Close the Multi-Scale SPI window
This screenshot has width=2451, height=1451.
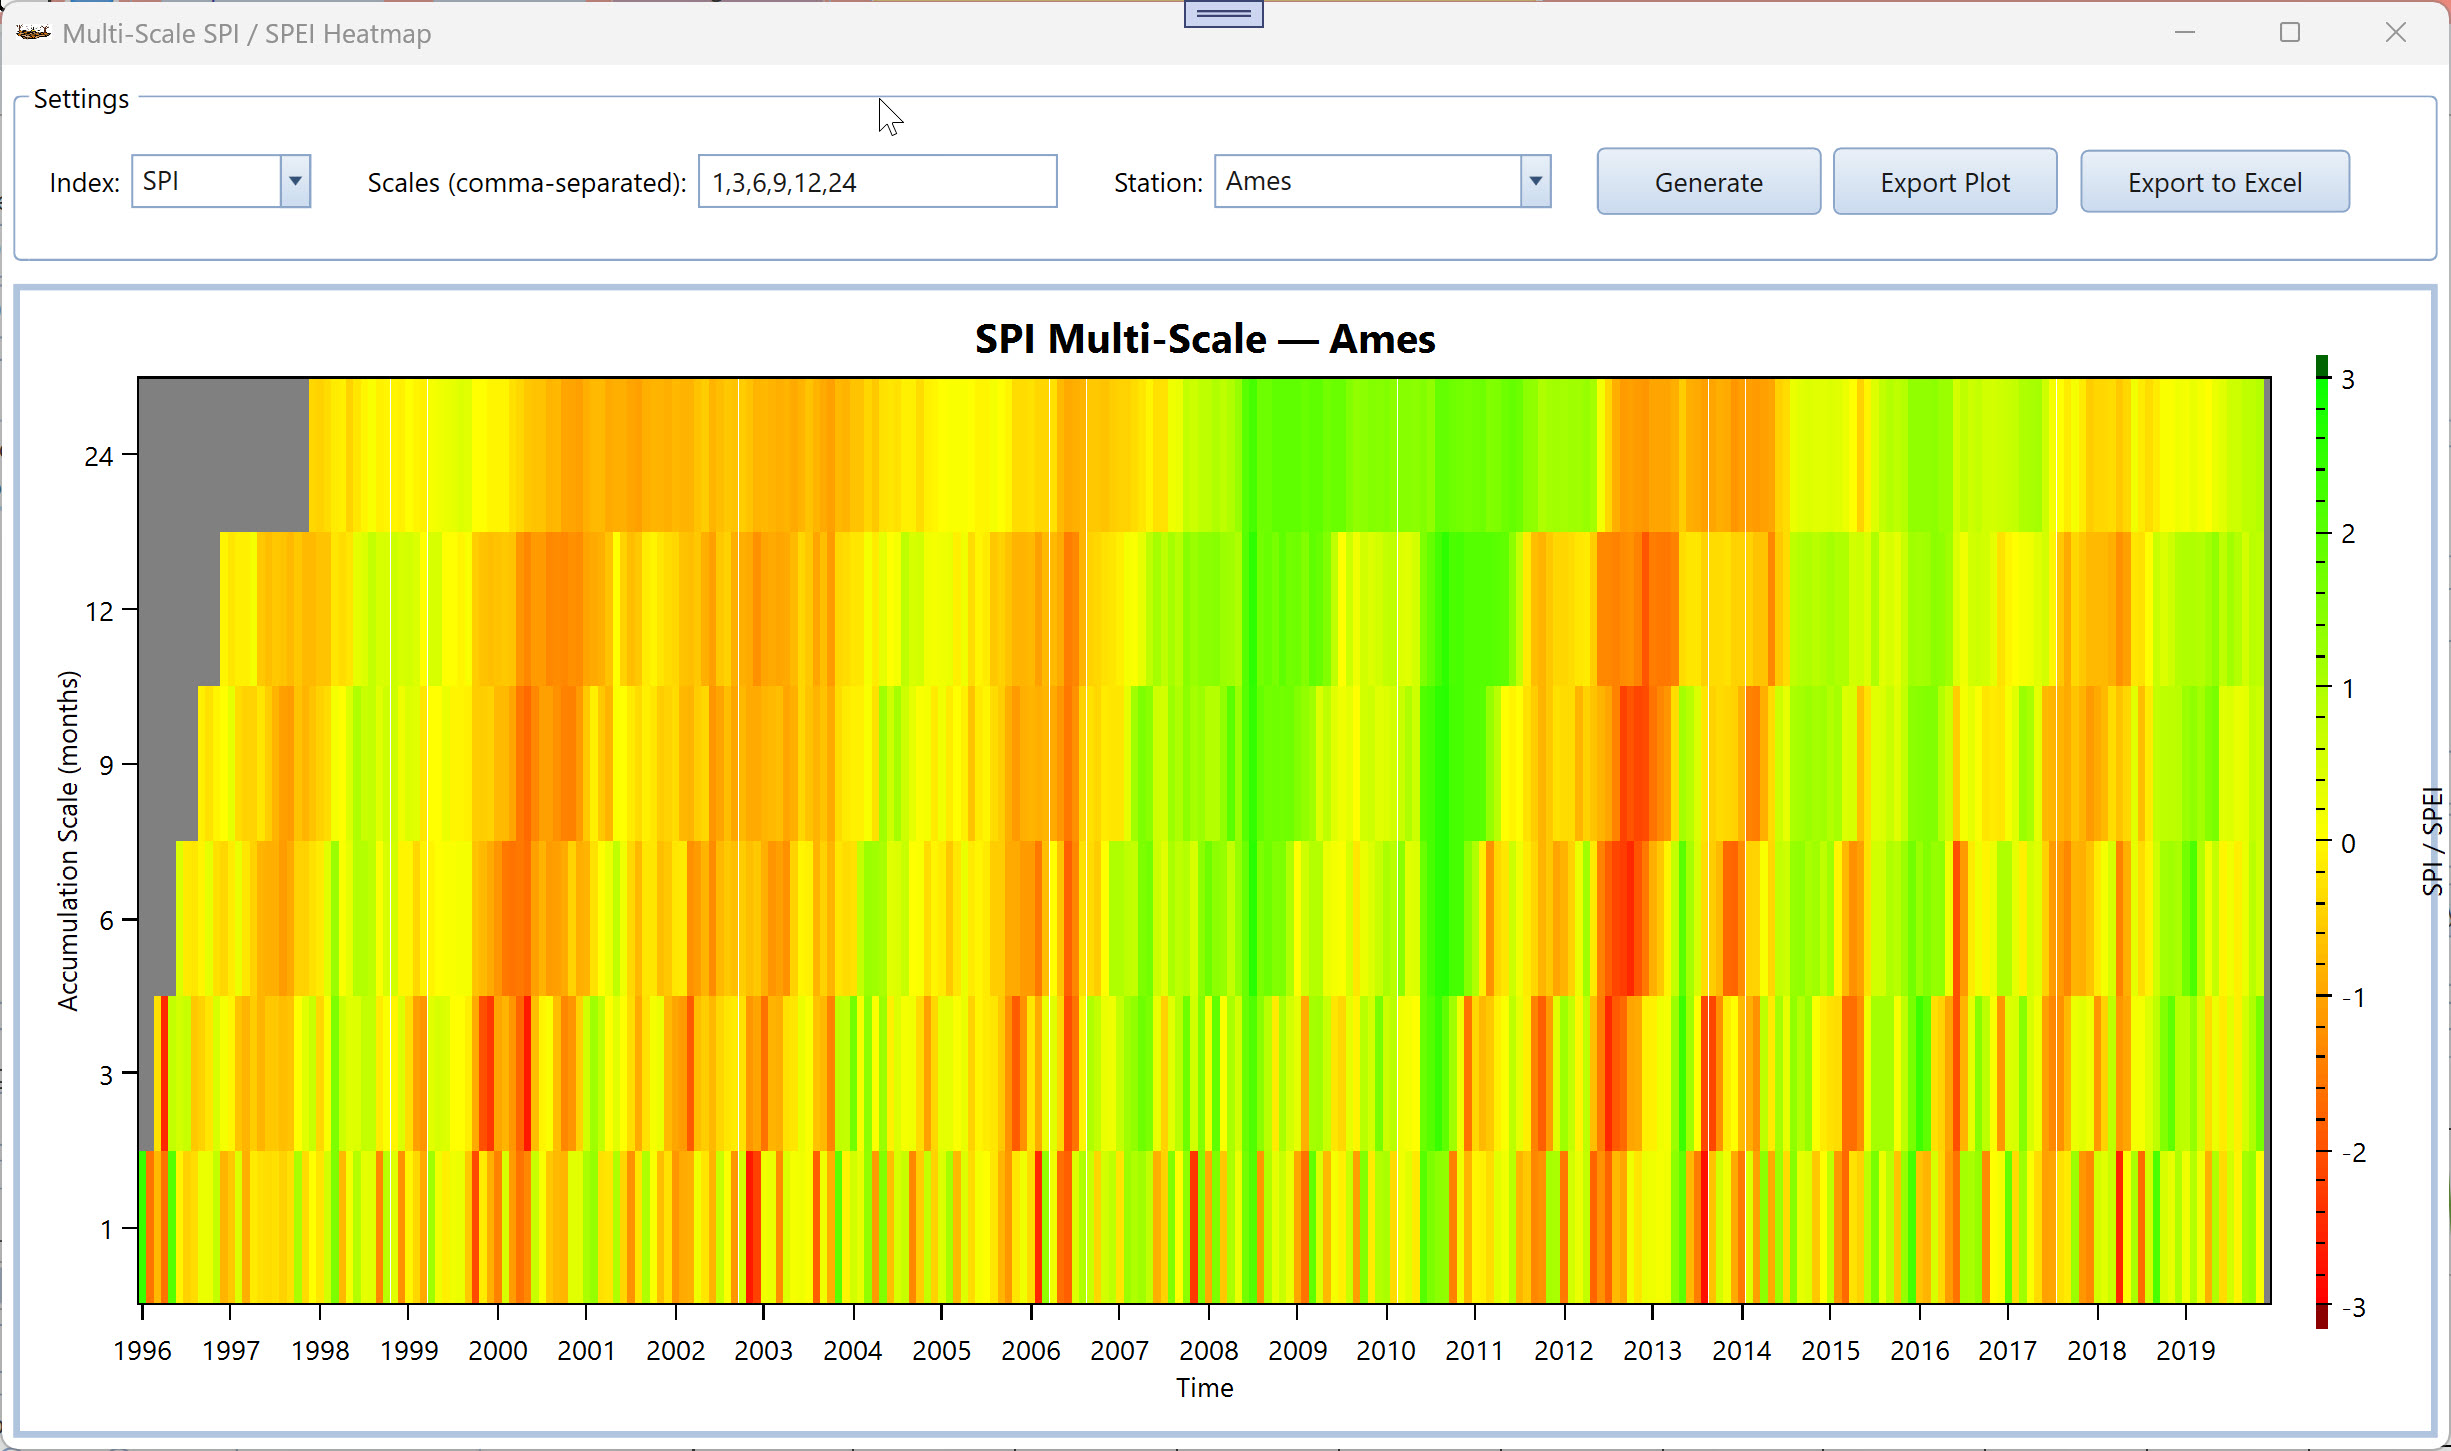tap(2395, 33)
